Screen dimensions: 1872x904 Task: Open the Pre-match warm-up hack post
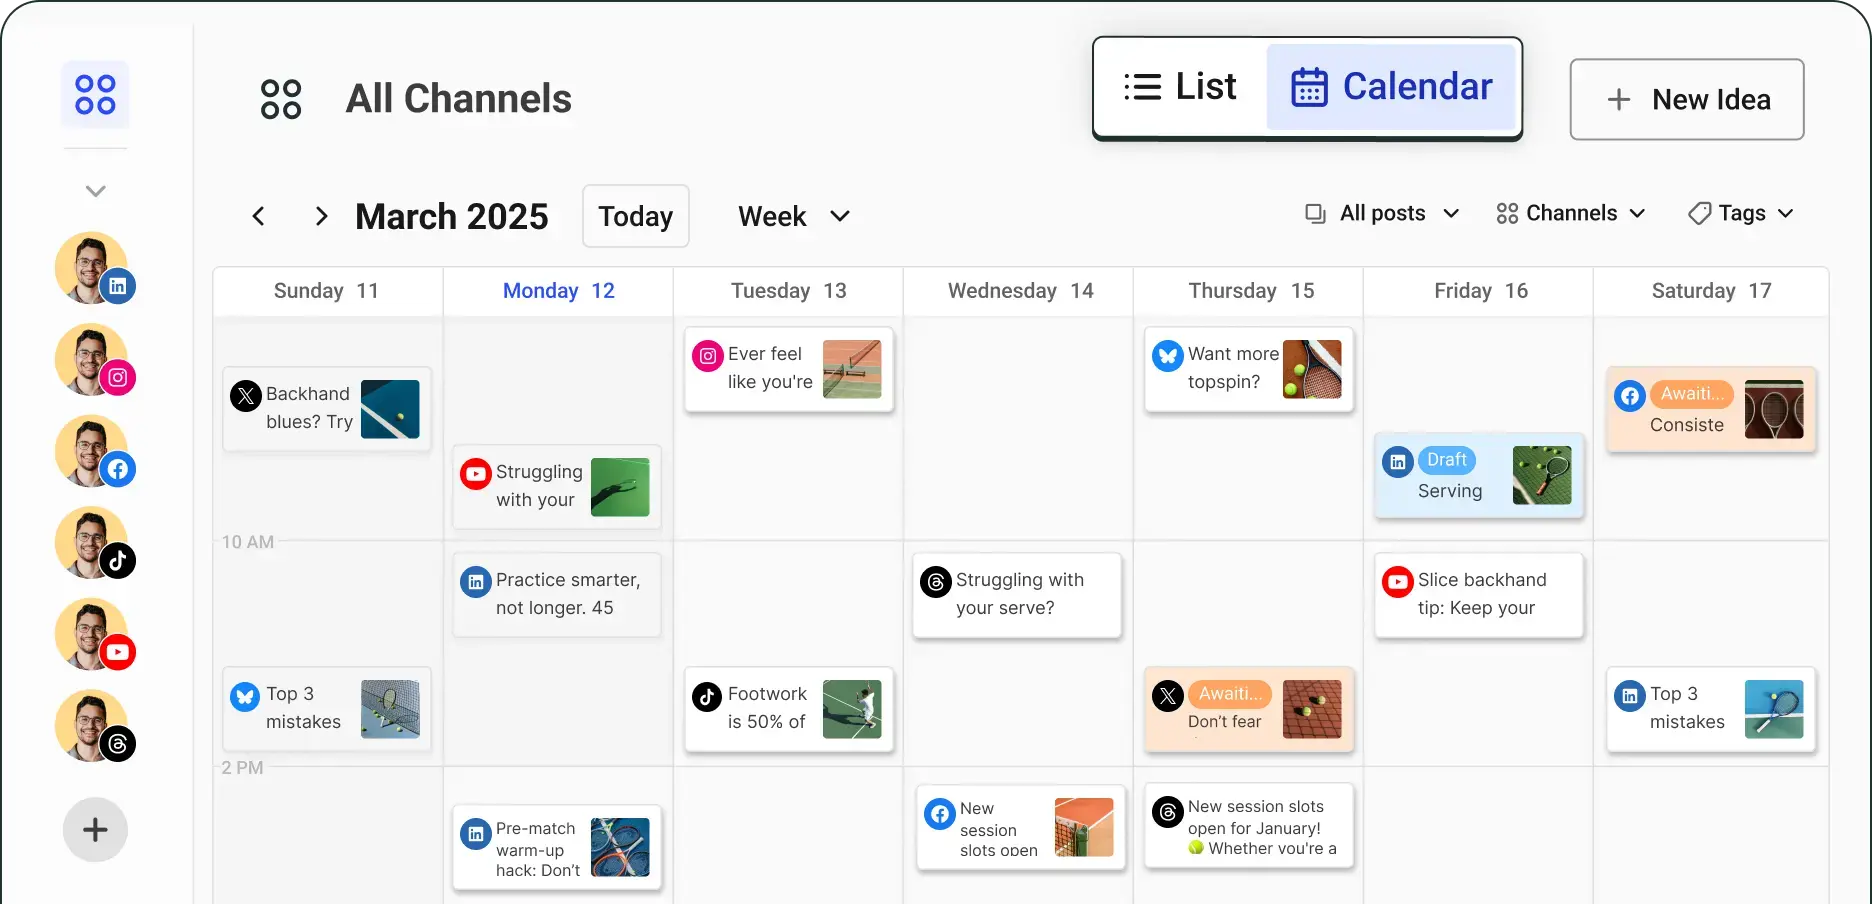coord(557,848)
